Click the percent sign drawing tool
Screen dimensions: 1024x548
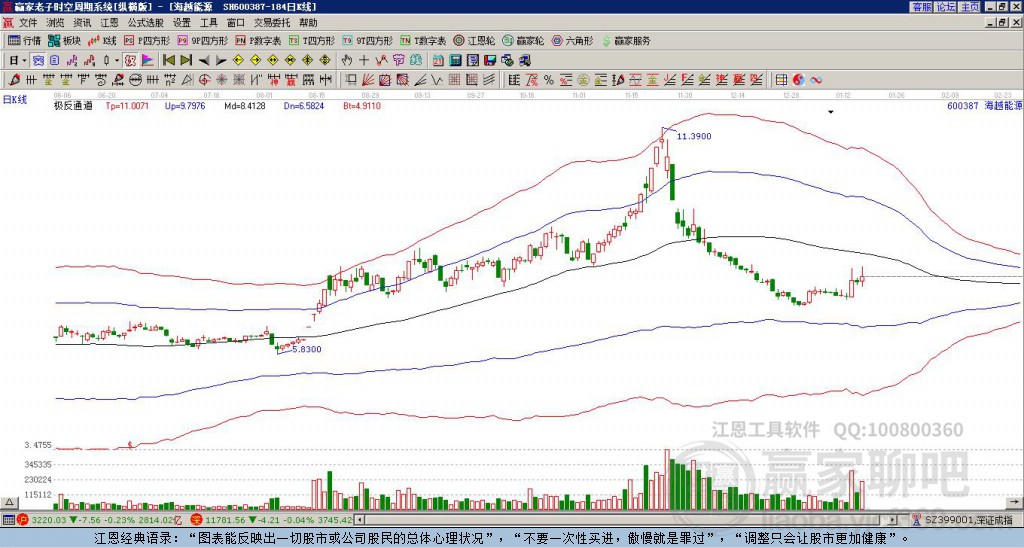(549, 79)
